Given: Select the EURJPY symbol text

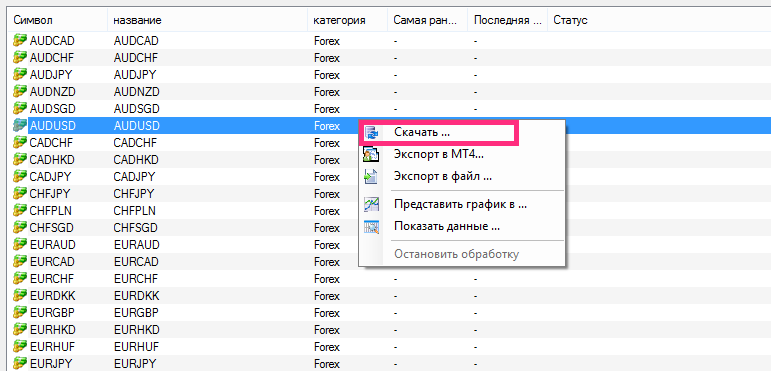Looking at the screenshot, I should pyautogui.click(x=51, y=364).
